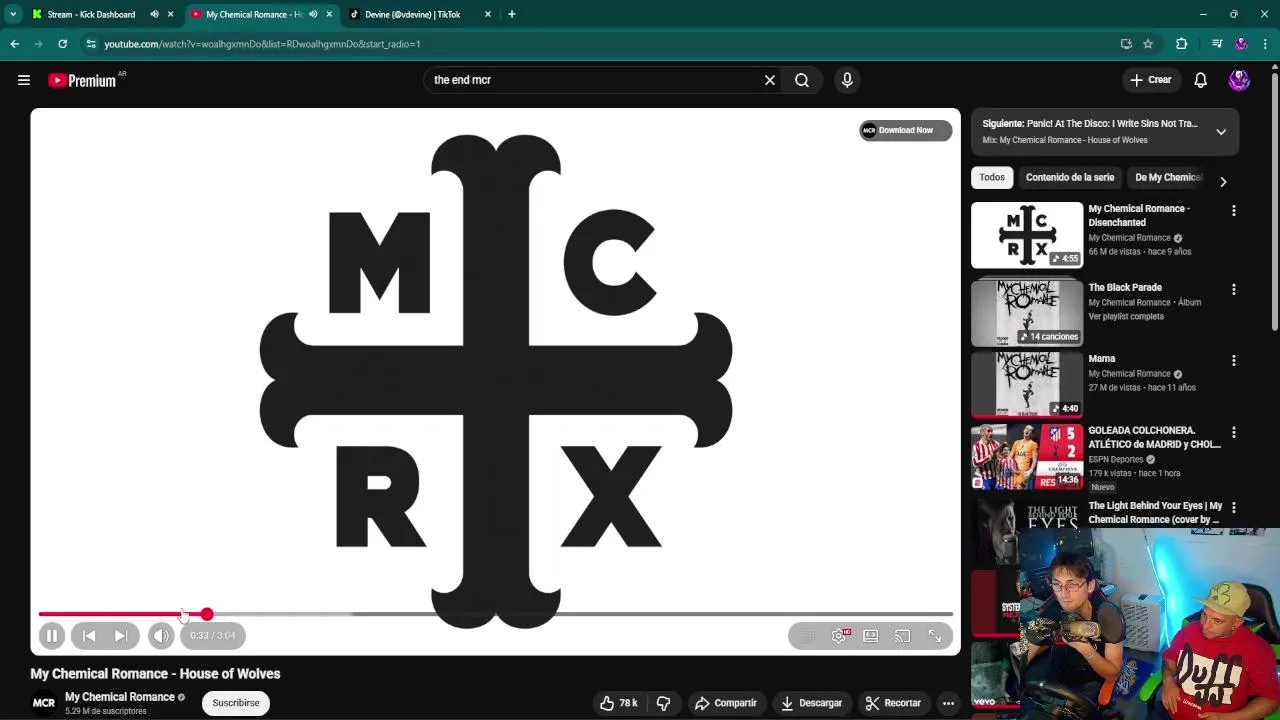Click the Compartir share button
Screen dimensions: 1280x720
click(726, 703)
